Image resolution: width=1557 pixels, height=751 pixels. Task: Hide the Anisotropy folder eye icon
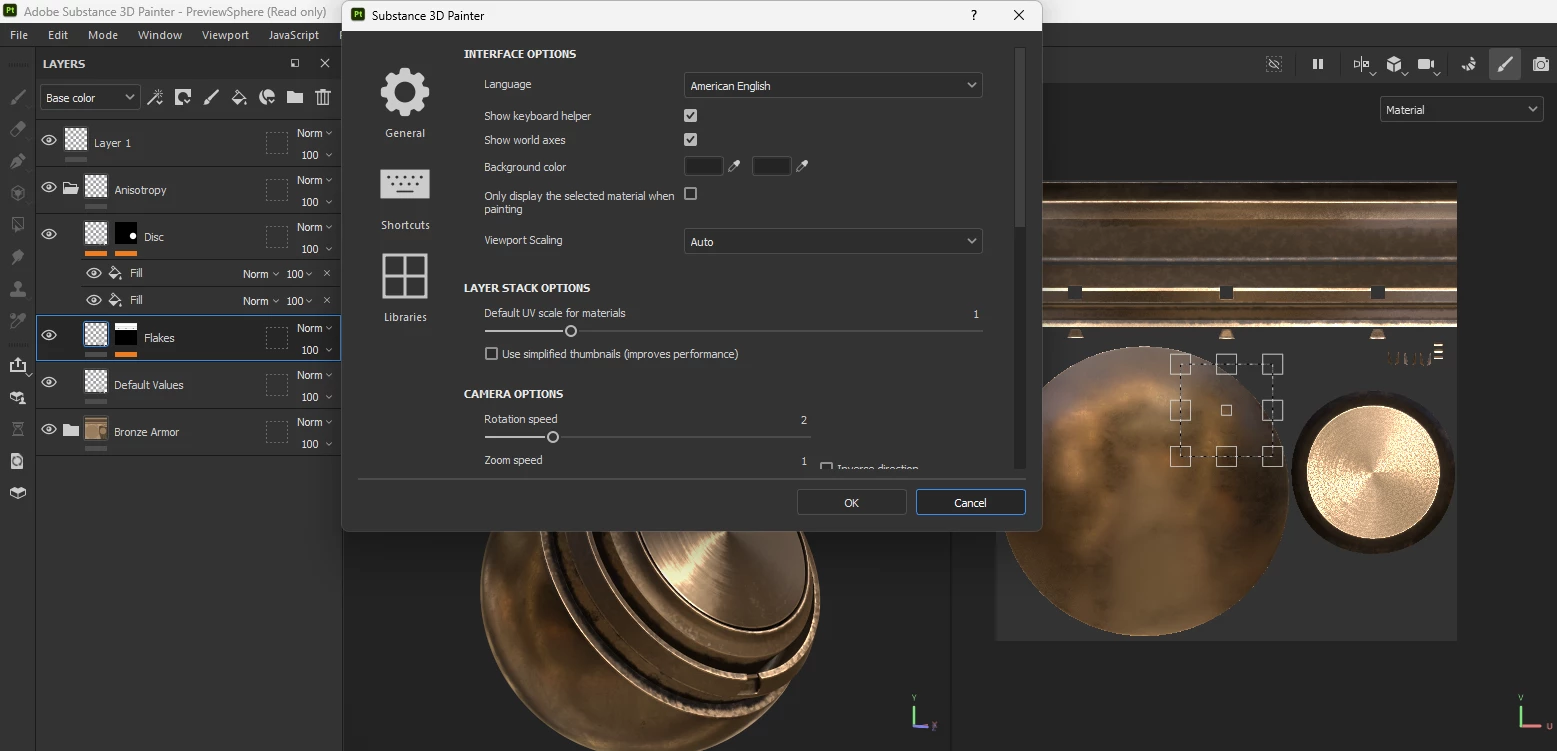tap(49, 188)
